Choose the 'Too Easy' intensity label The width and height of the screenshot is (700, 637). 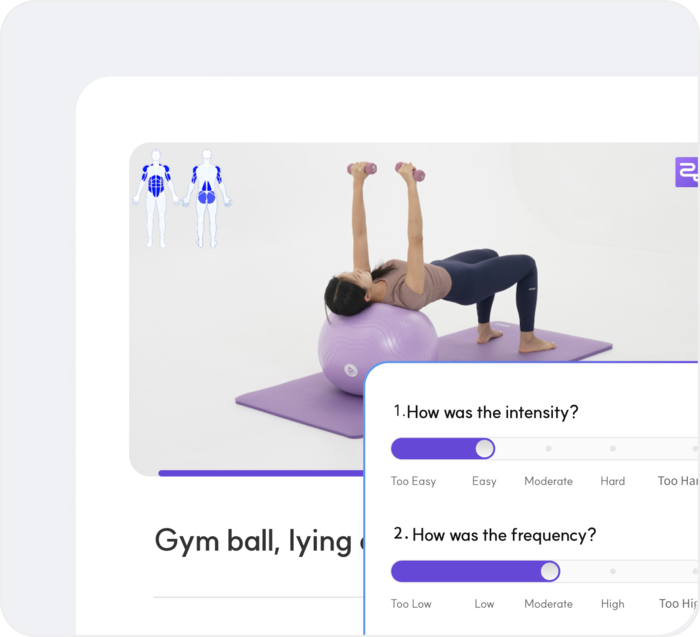pos(413,481)
